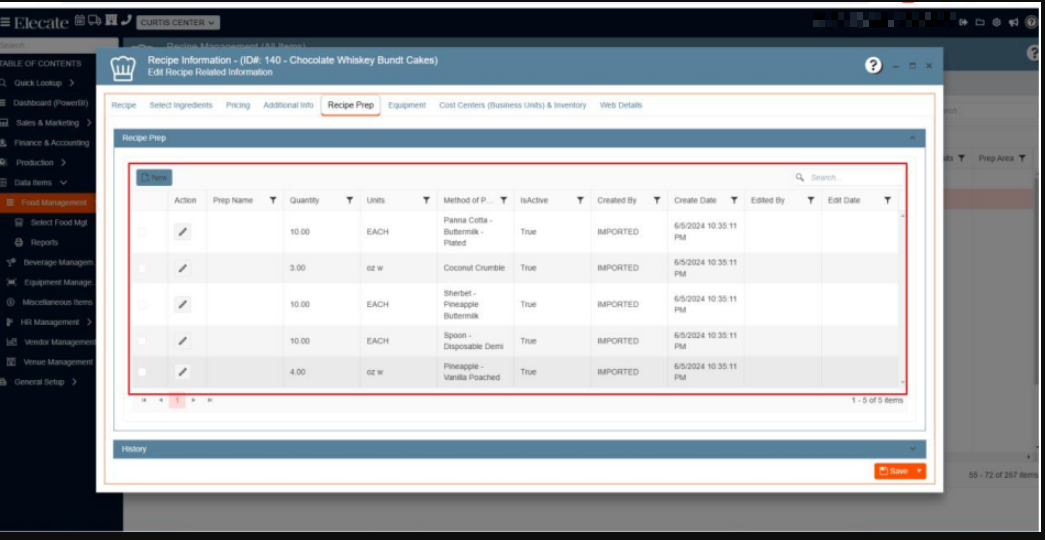
Task: Select checkbox for Pineapple - Vanilla Poached row
Action: [x=142, y=372]
